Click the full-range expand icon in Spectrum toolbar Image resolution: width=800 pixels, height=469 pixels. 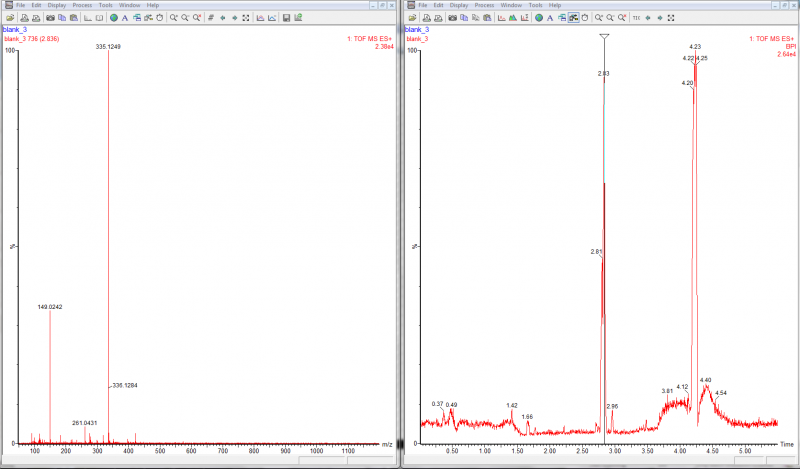(246, 18)
